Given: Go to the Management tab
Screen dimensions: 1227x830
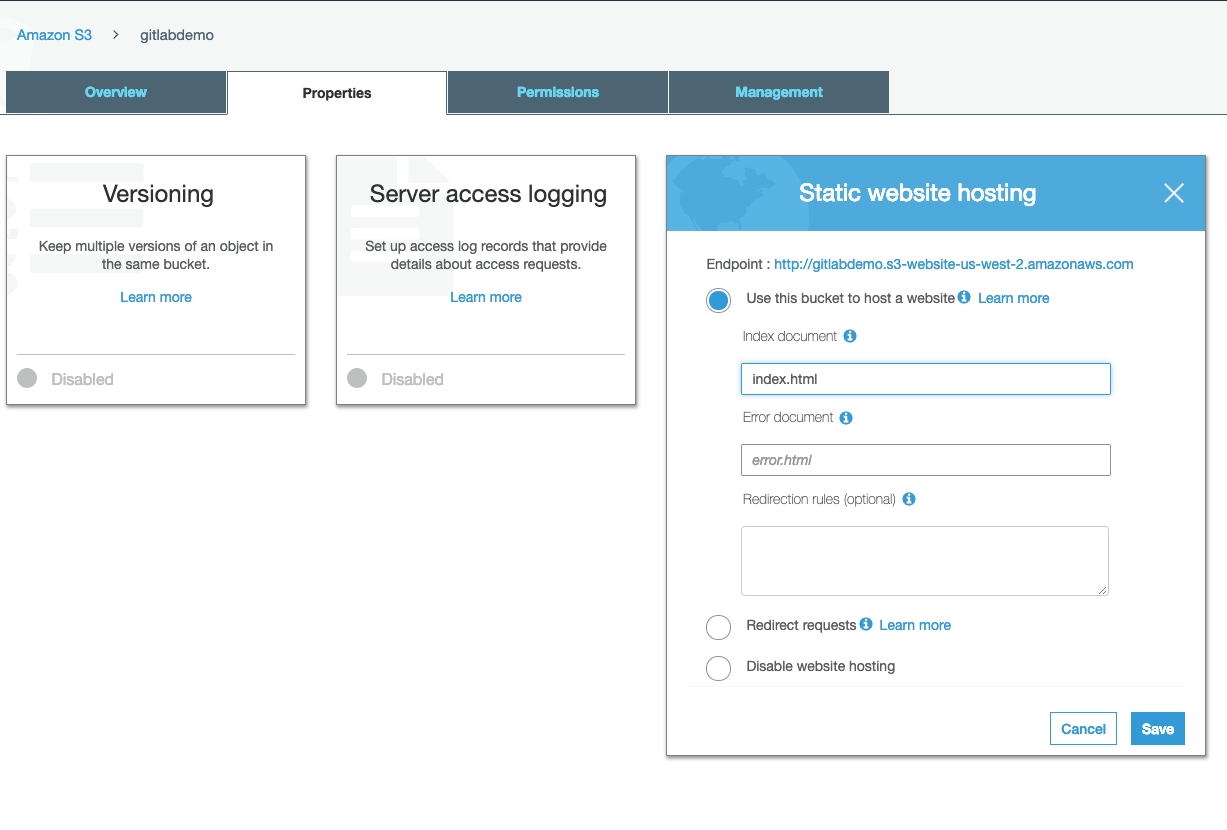Looking at the screenshot, I should coord(778,92).
